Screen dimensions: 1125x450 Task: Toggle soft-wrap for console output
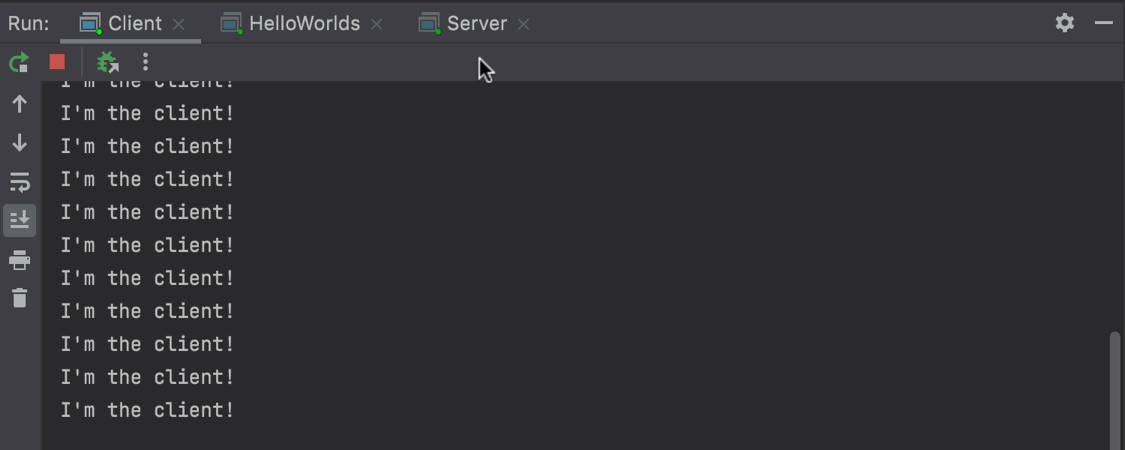[x=19, y=182]
